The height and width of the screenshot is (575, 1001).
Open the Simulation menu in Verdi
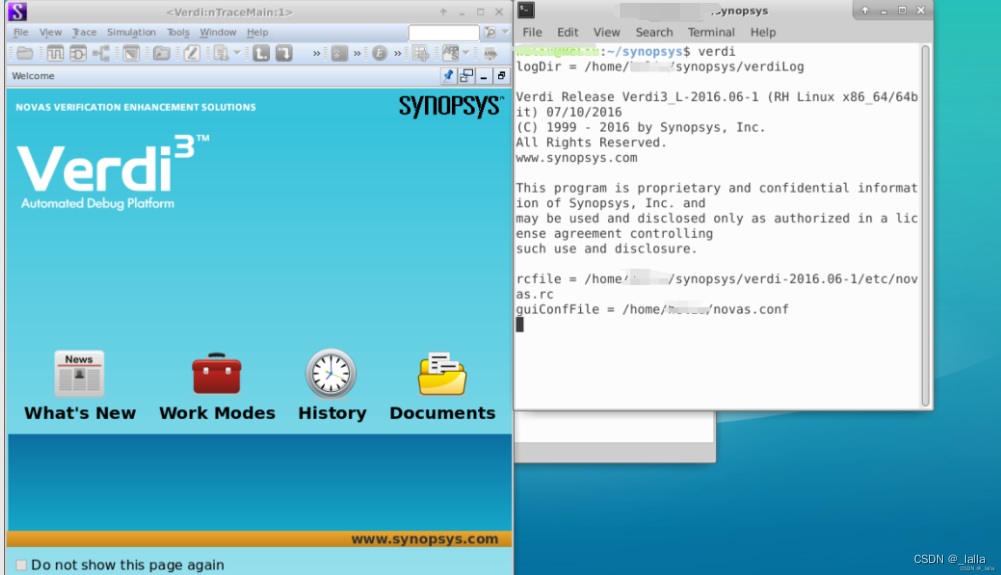point(131,32)
